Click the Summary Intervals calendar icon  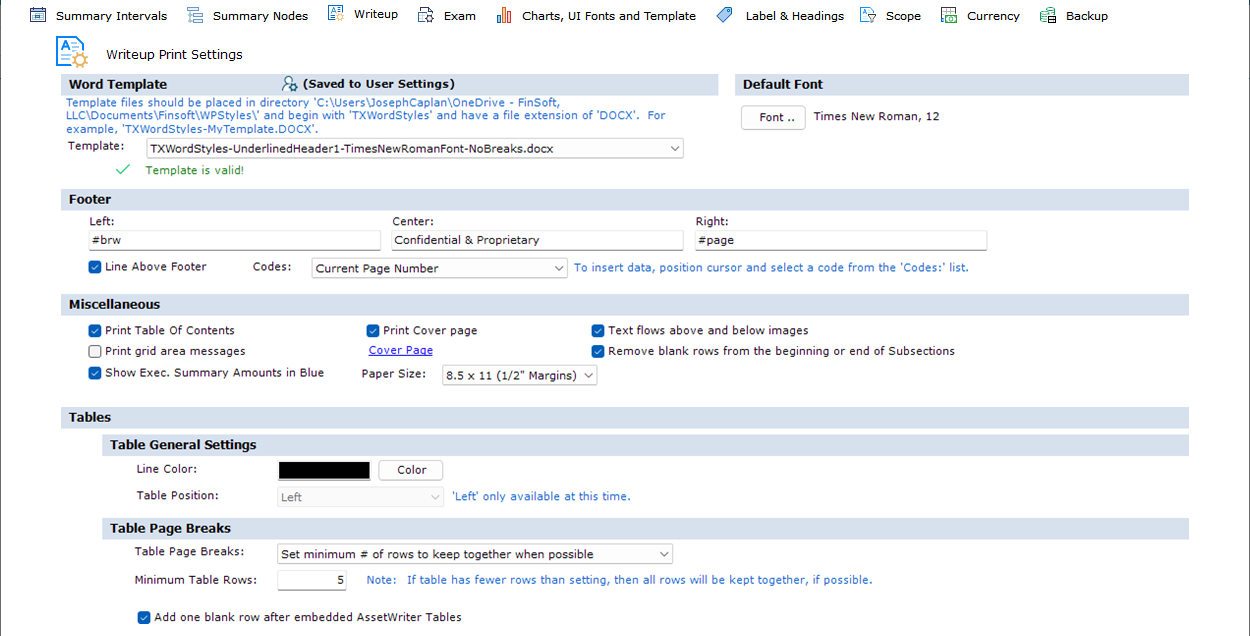pos(38,15)
